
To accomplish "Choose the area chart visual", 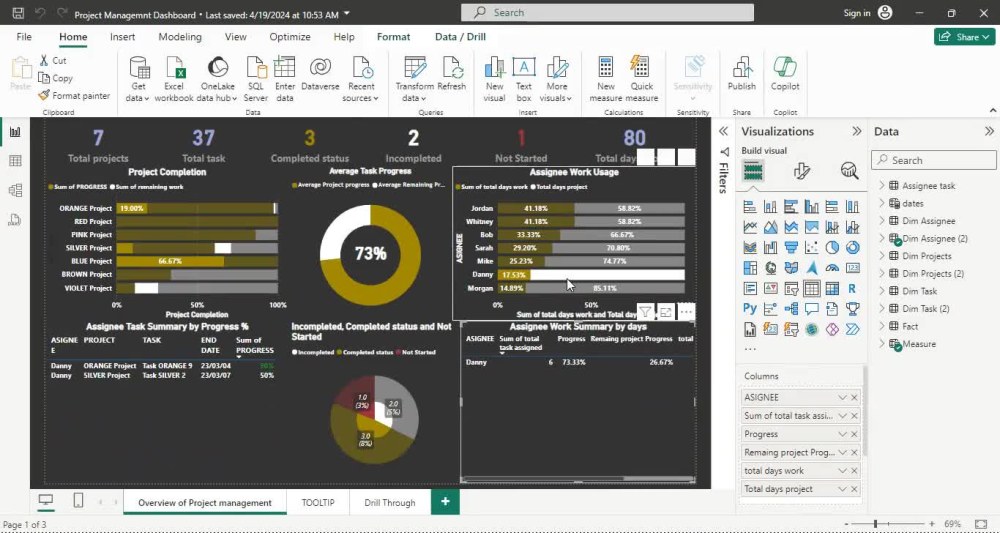I will (770, 227).
